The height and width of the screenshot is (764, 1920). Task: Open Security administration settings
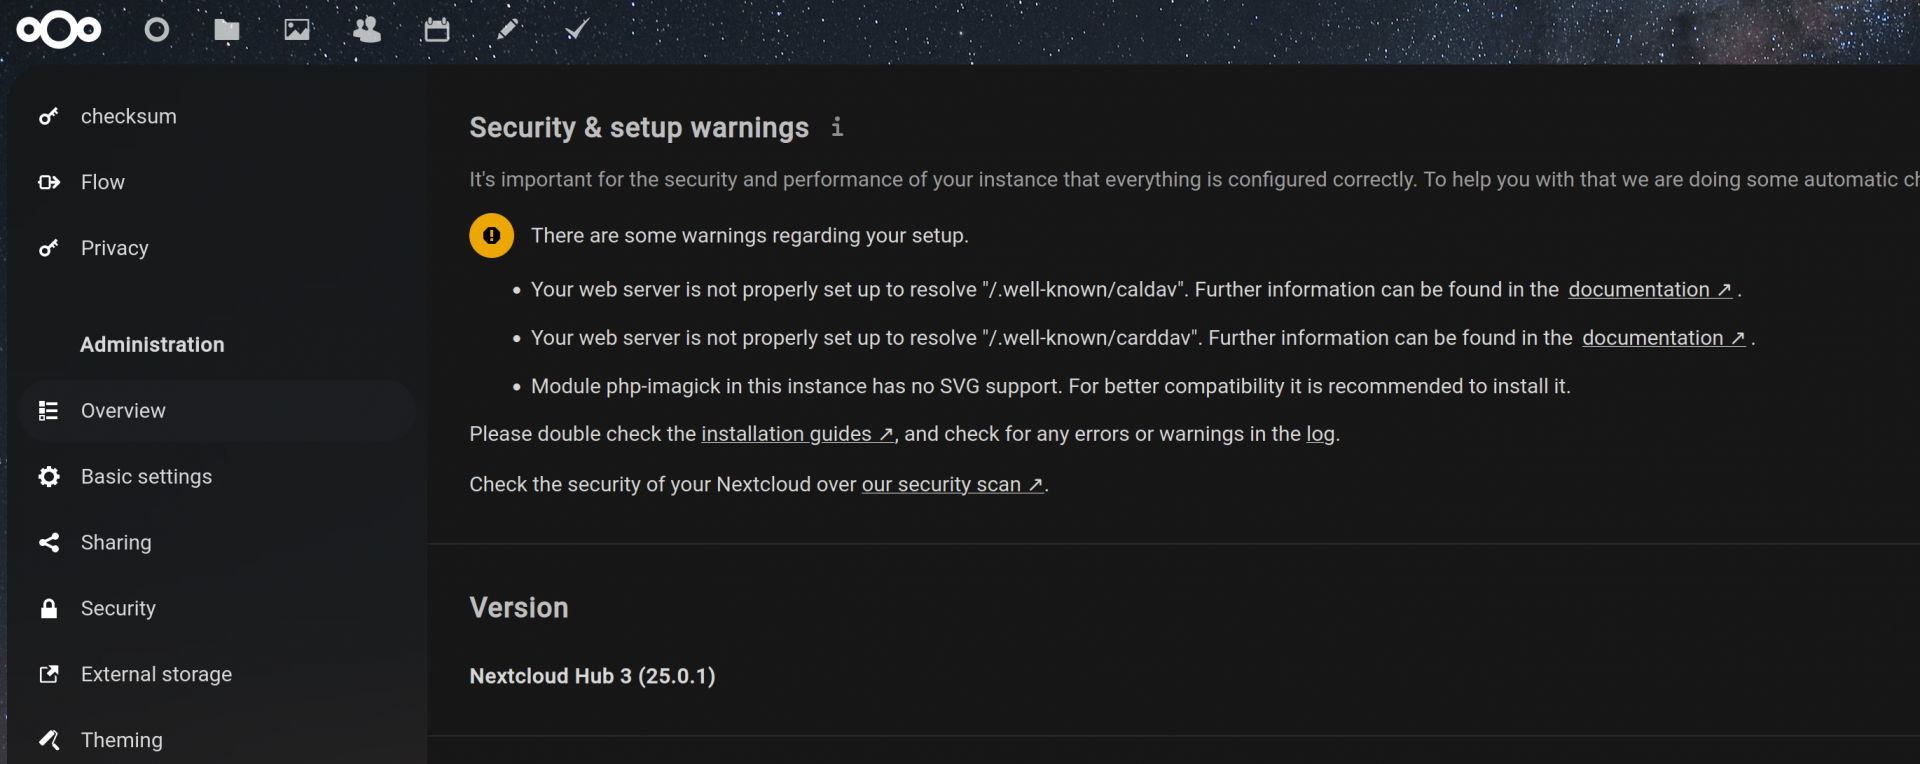click(x=217, y=609)
